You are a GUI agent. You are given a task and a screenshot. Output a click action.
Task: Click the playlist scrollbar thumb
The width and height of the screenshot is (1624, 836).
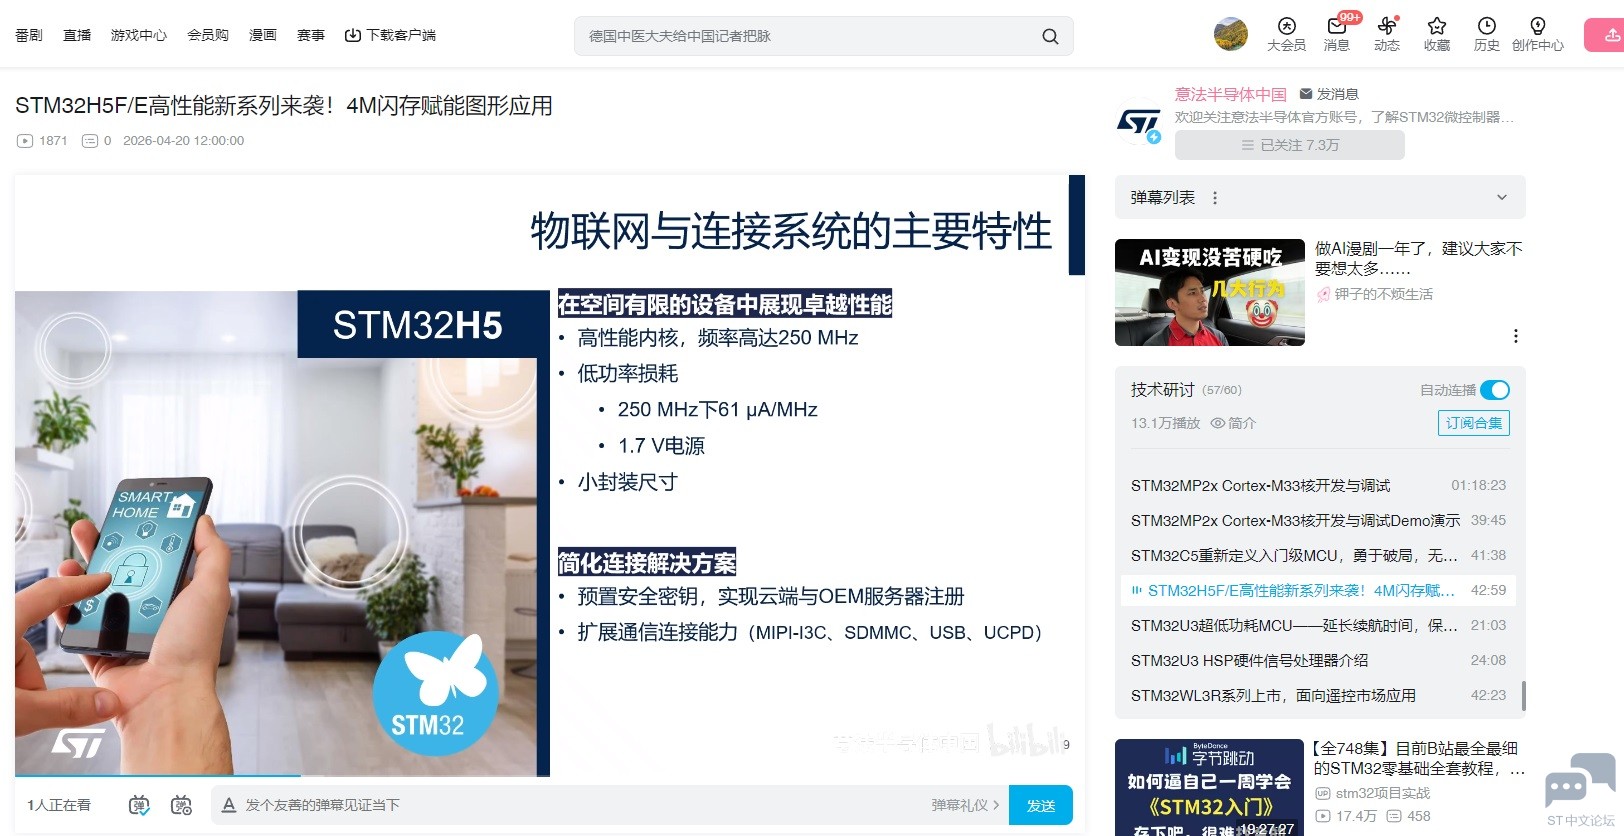[1523, 696]
